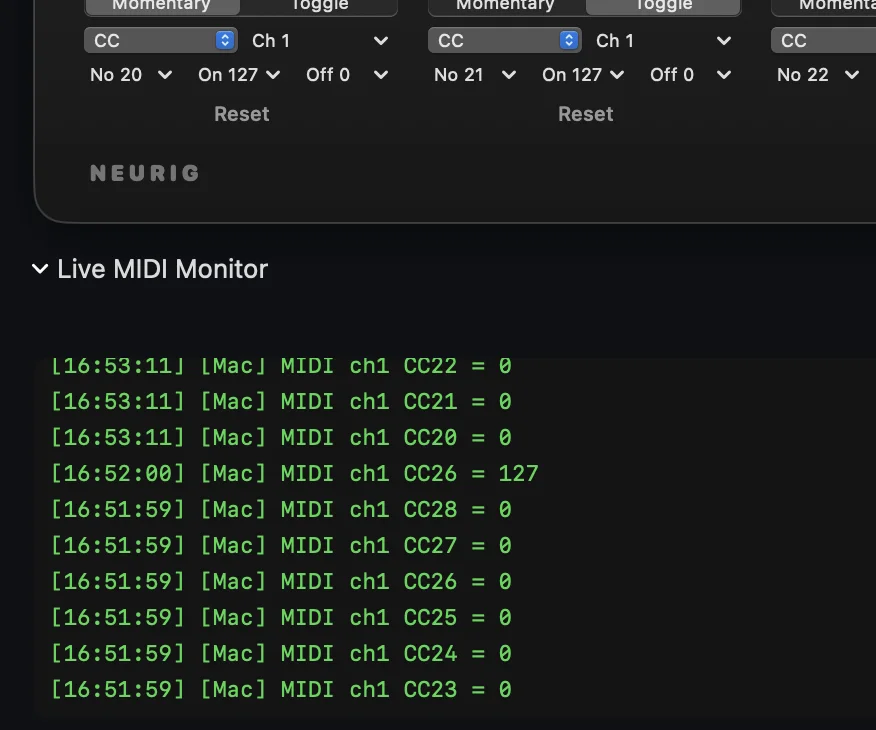This screenshot has width=876, height=730.
Task: Click Reset under the No 20 switch
Action: (242, 114)
